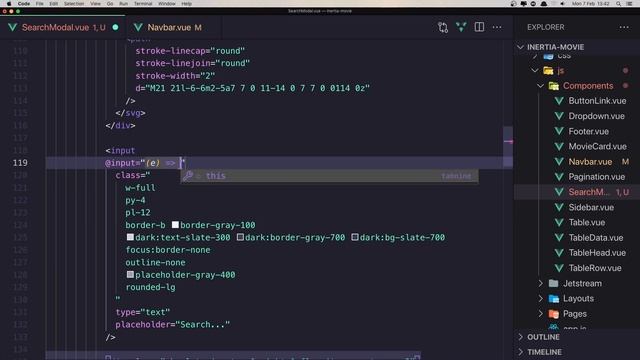Accept the 'this' tabnine autocomplete suggestion
Image resolution: width=640 pixels, height=360 pixels.
click(x=329, y=176)
